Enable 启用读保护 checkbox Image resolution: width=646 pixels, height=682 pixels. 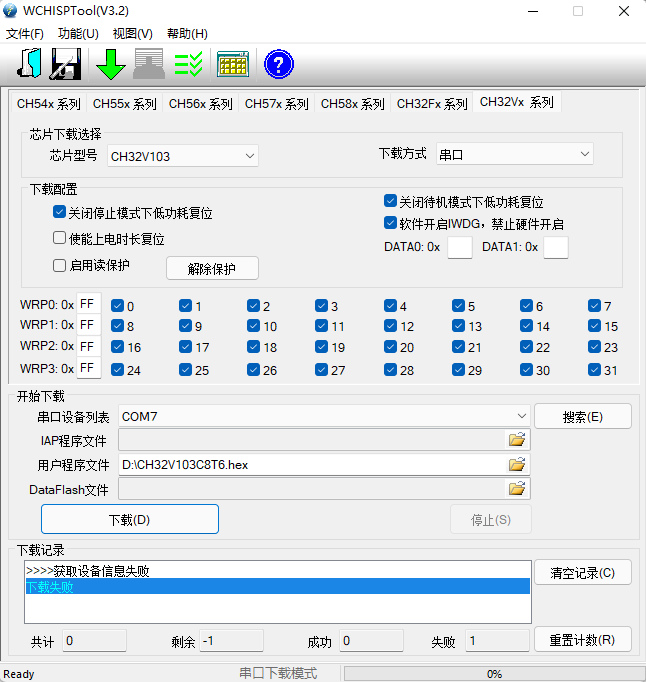59,265
